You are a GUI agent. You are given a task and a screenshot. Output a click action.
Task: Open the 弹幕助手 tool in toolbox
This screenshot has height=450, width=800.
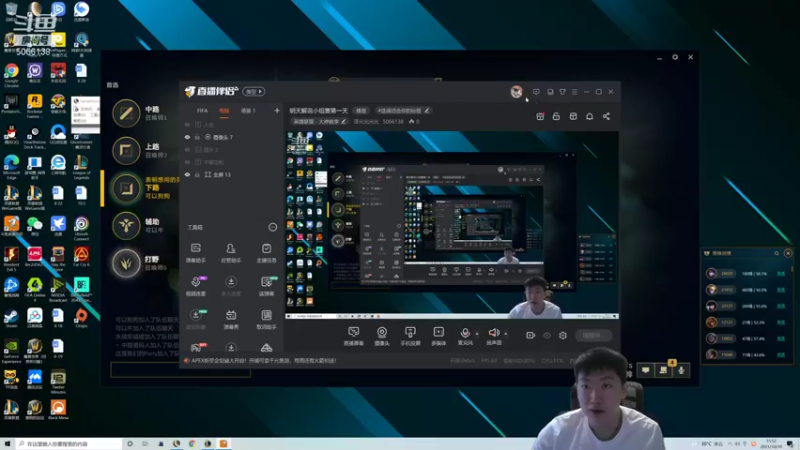click(x=195, y=253)
